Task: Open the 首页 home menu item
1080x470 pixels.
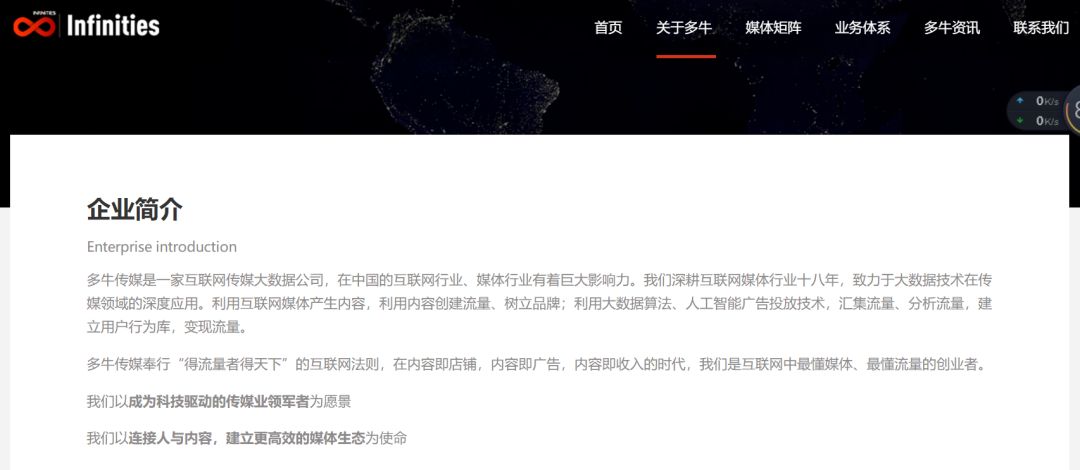Action: (x=608, y=28)
